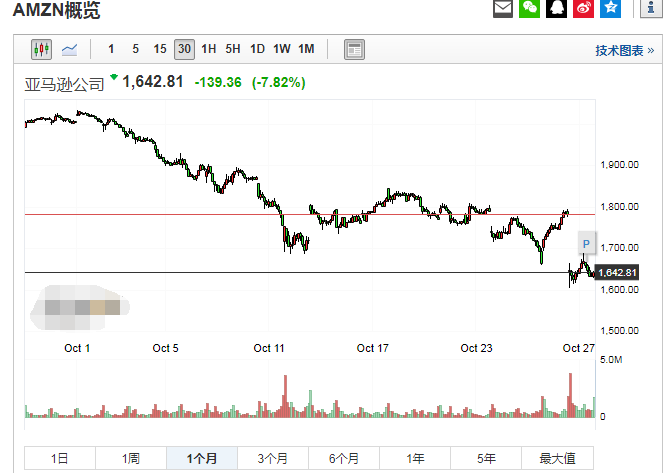
Task: Switch to the 1日 range tab
Action: [60, 458]
